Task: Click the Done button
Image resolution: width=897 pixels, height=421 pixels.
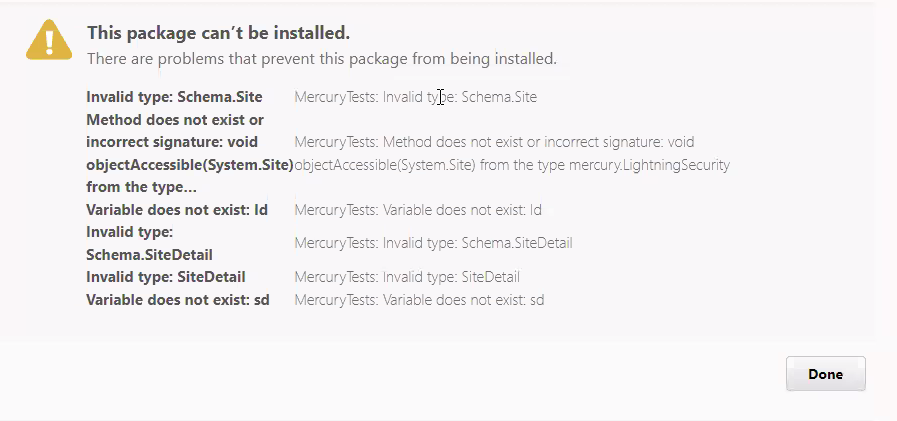Action: pyautogui.click(x=825, y=374)
